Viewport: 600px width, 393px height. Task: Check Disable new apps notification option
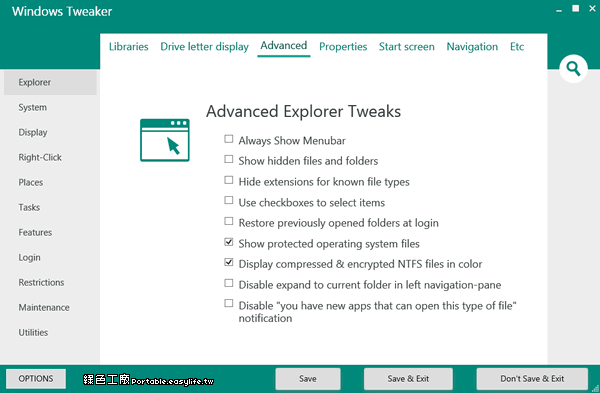[x=228, y=303]
